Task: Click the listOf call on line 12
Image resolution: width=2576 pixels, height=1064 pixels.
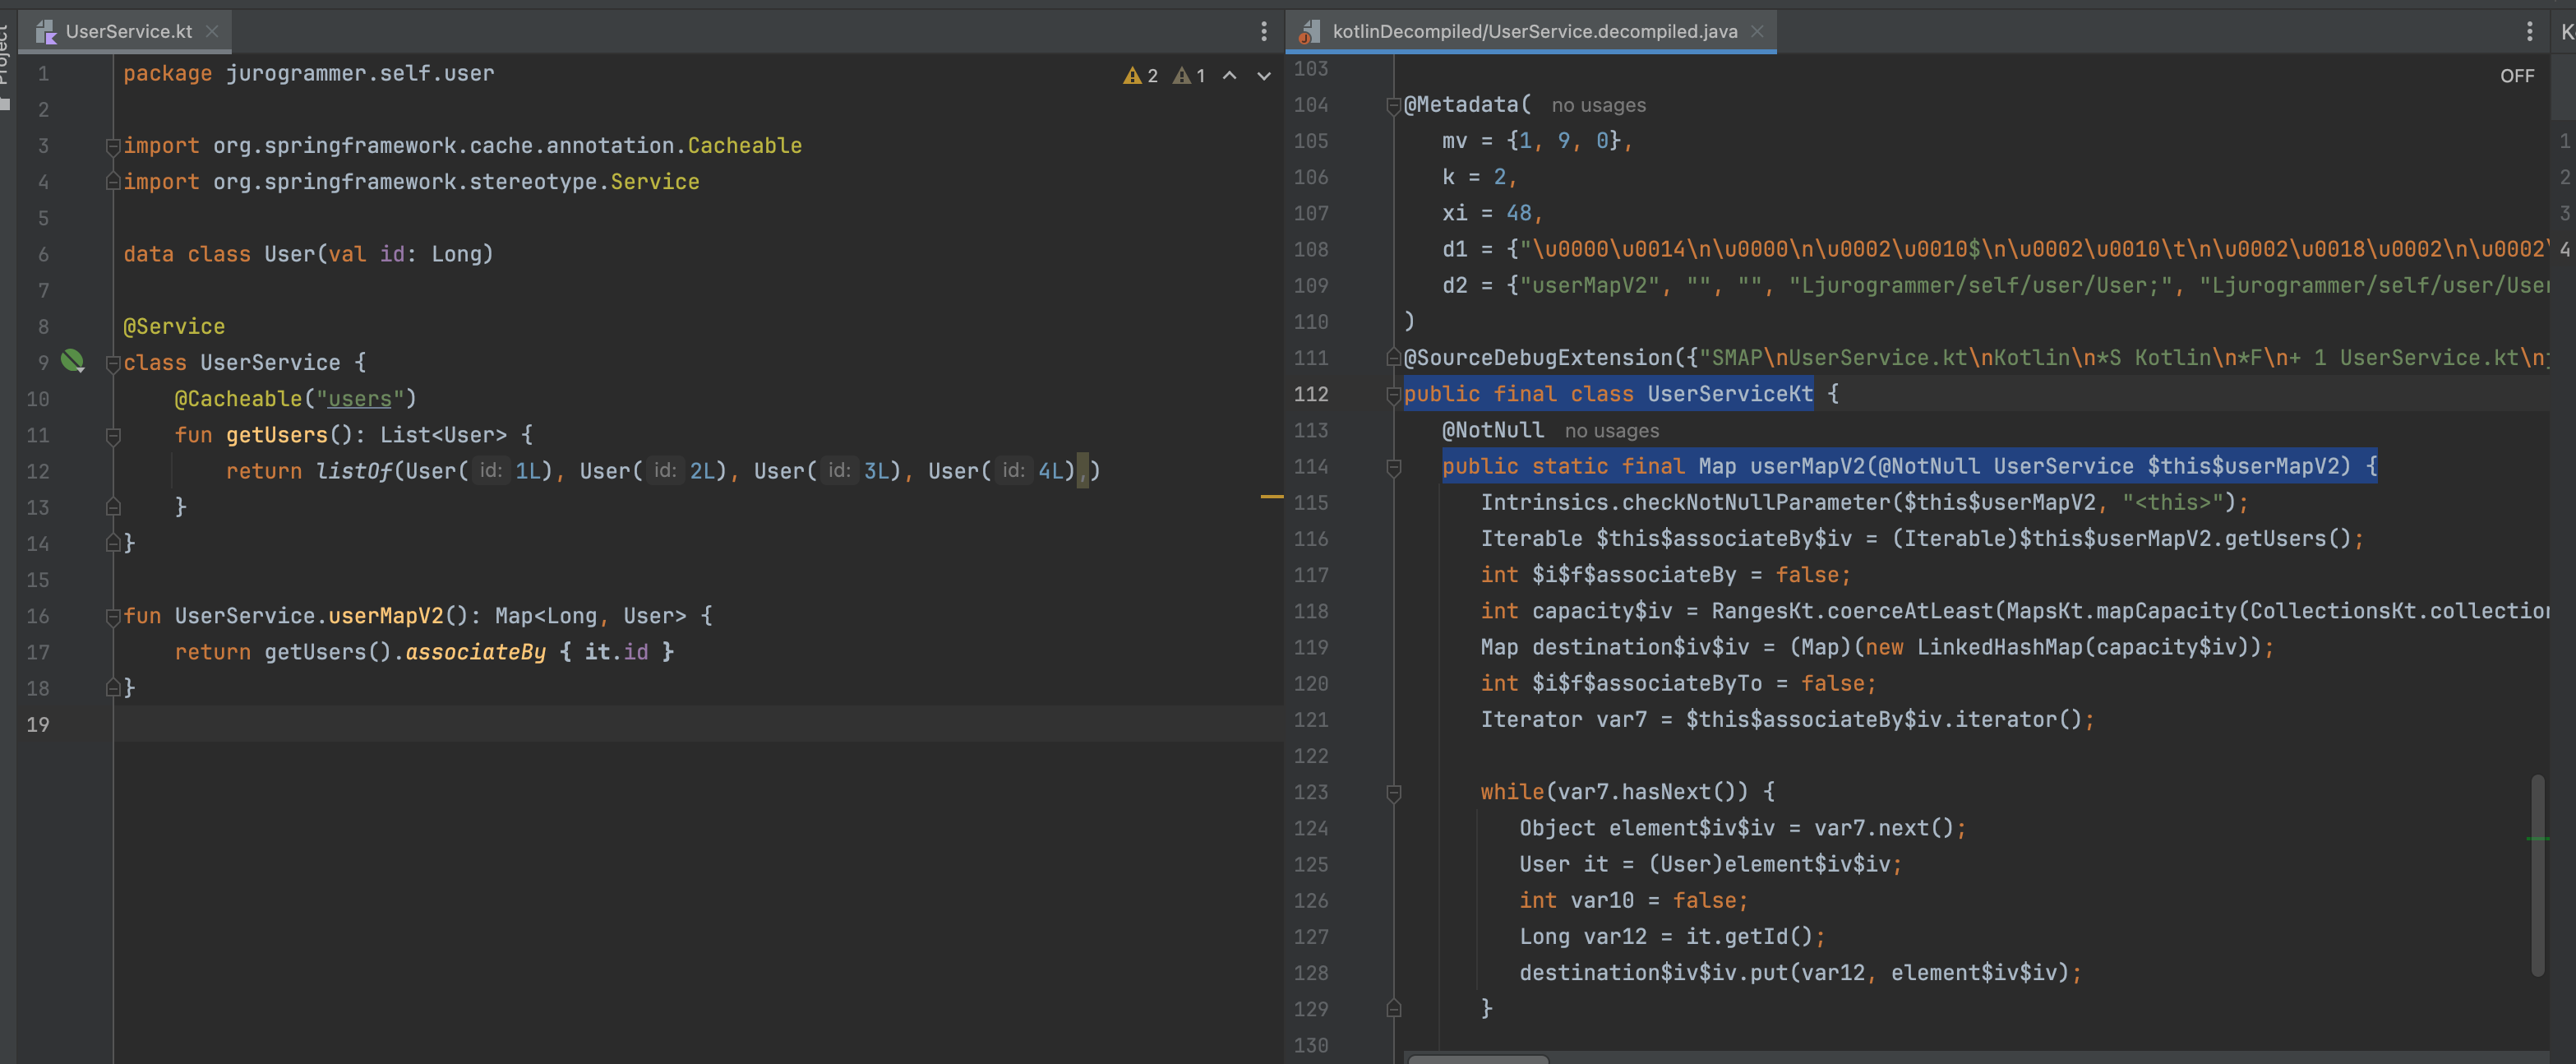Action: click(354, 471)
